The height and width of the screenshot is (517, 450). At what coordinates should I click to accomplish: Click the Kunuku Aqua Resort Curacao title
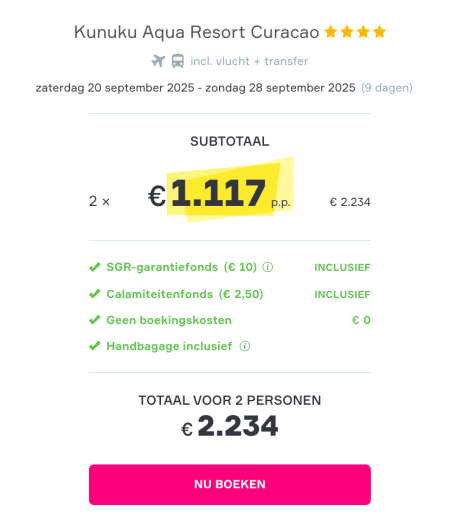196,32
